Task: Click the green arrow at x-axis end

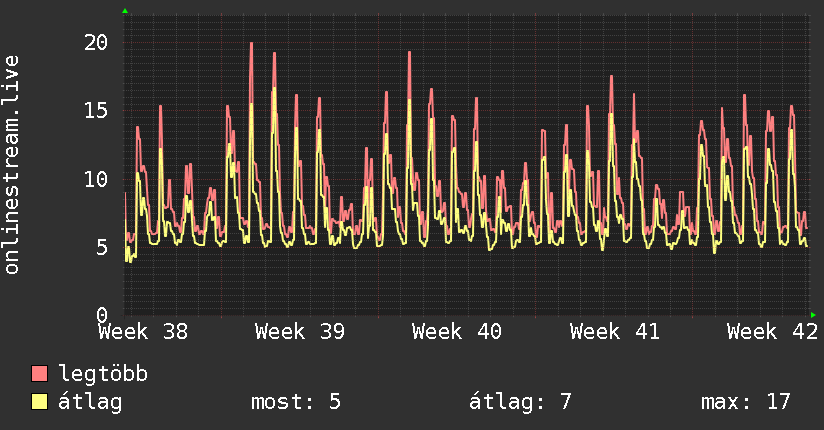Action: click(813, 315)
